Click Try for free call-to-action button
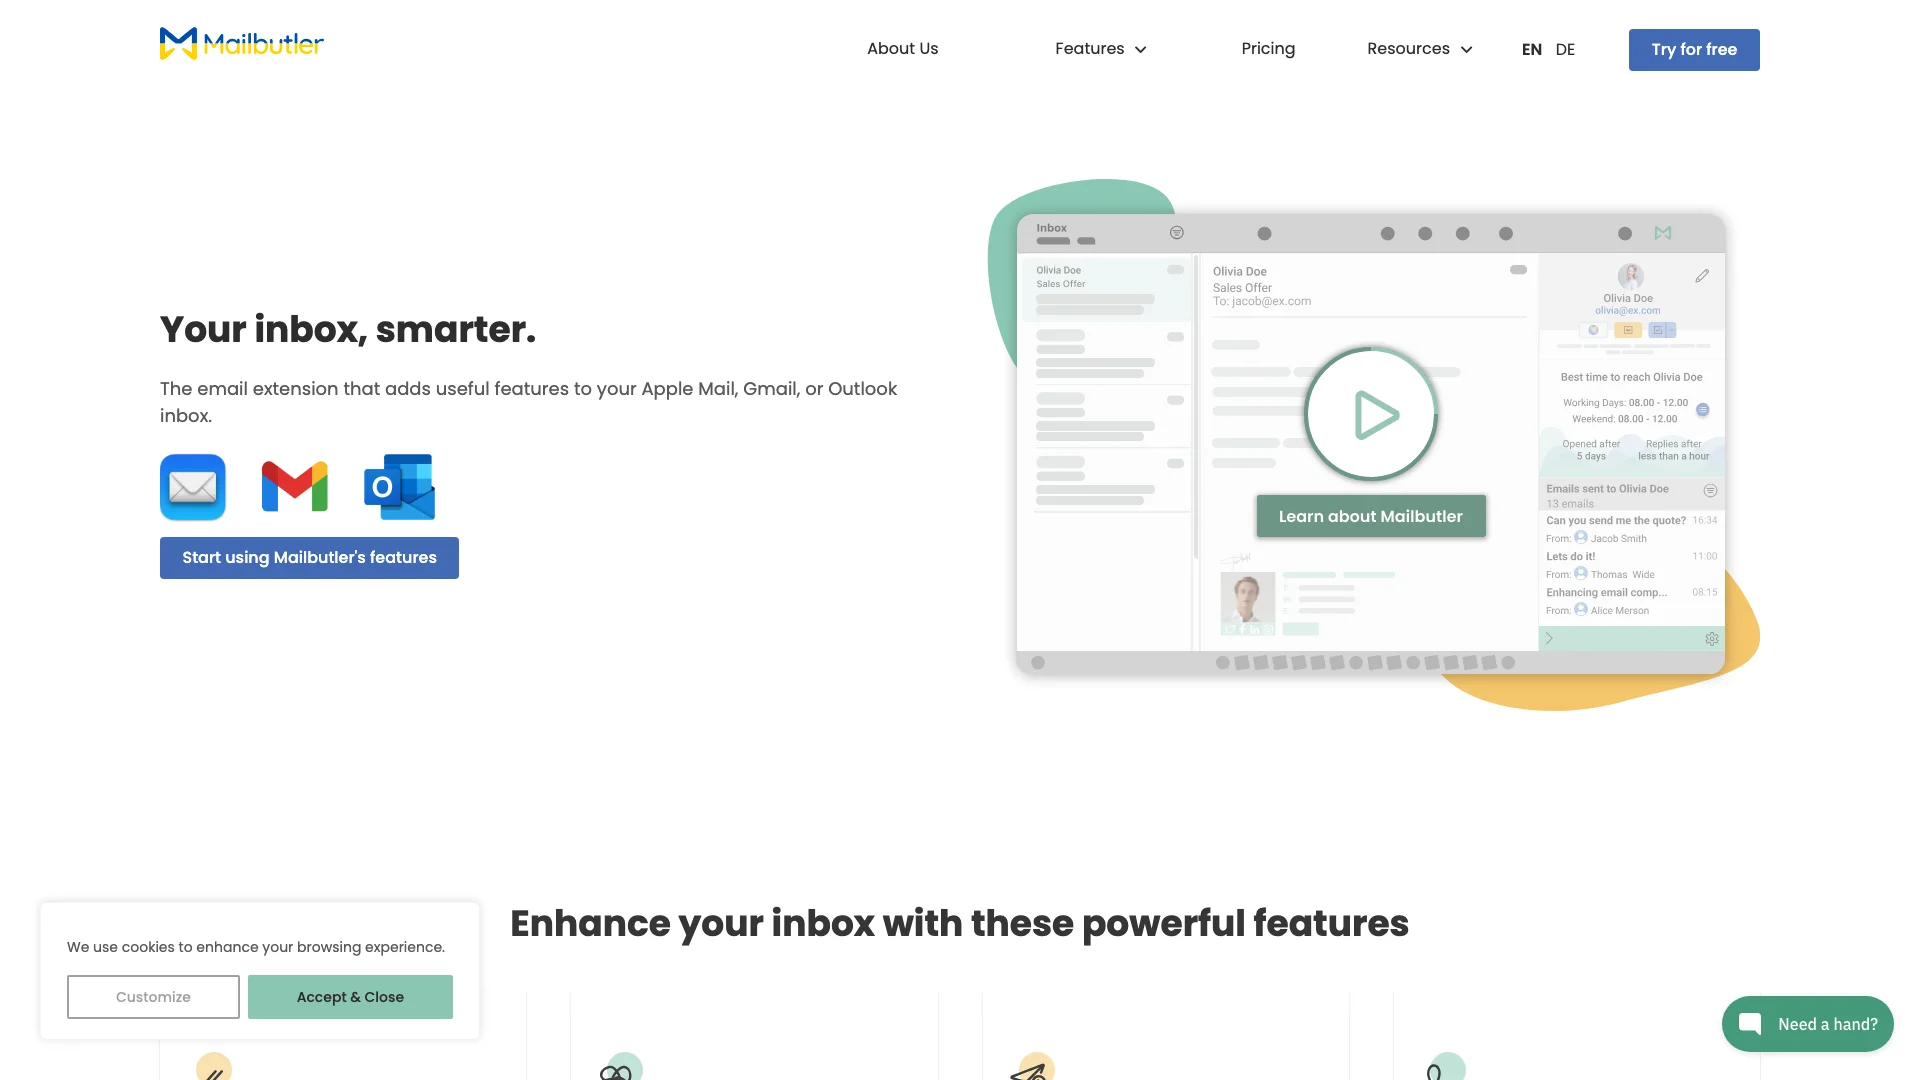1920x1080 pixels. (1695, 49)
